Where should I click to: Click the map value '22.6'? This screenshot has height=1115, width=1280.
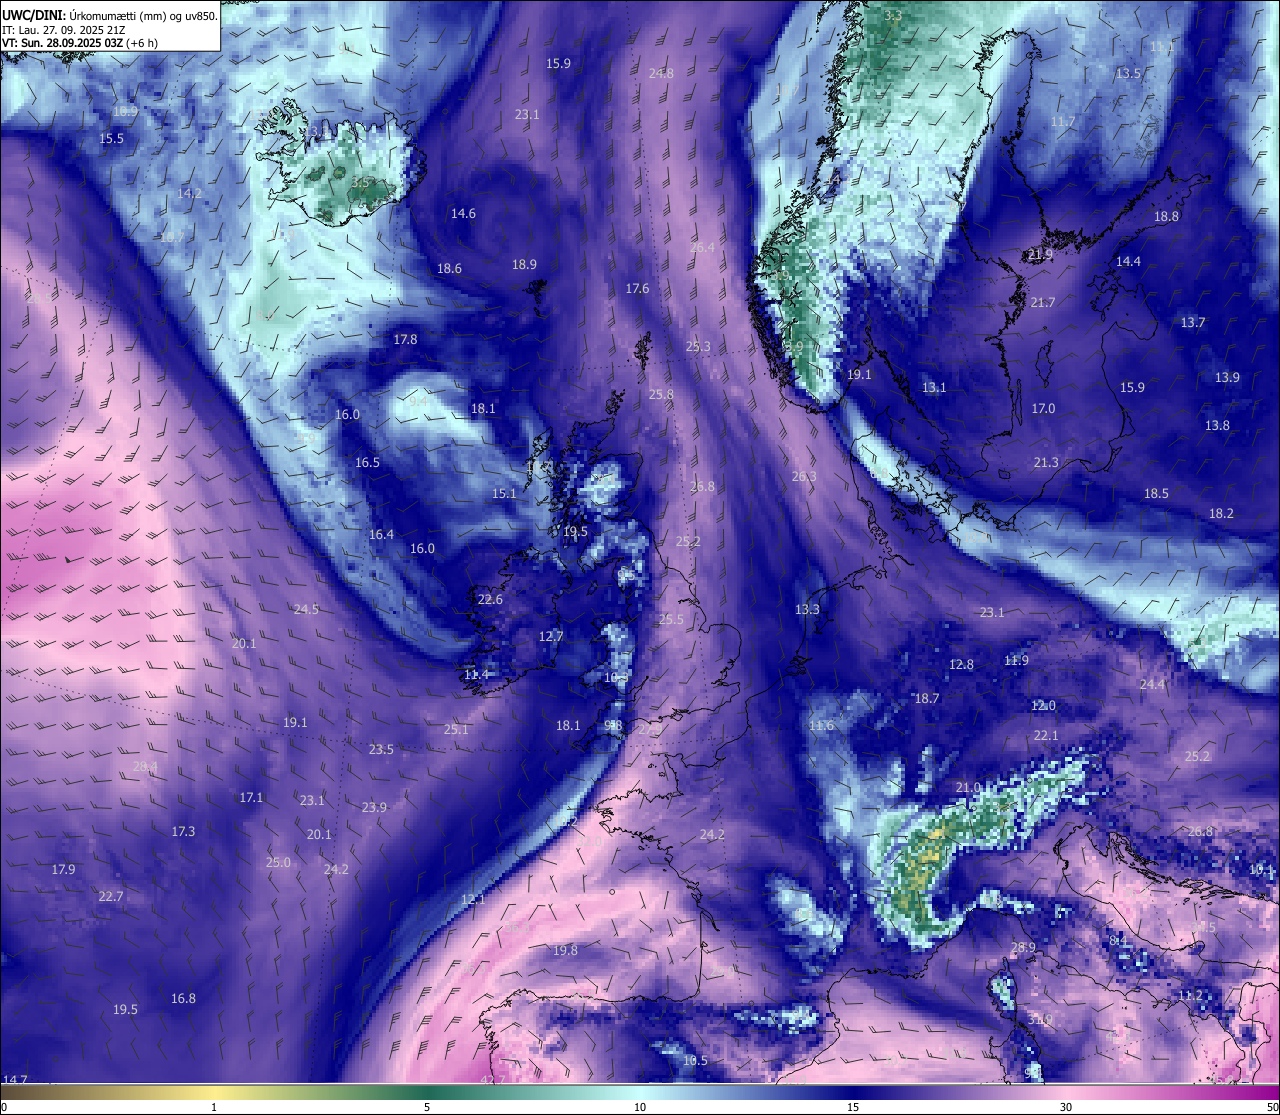point(490,600)
